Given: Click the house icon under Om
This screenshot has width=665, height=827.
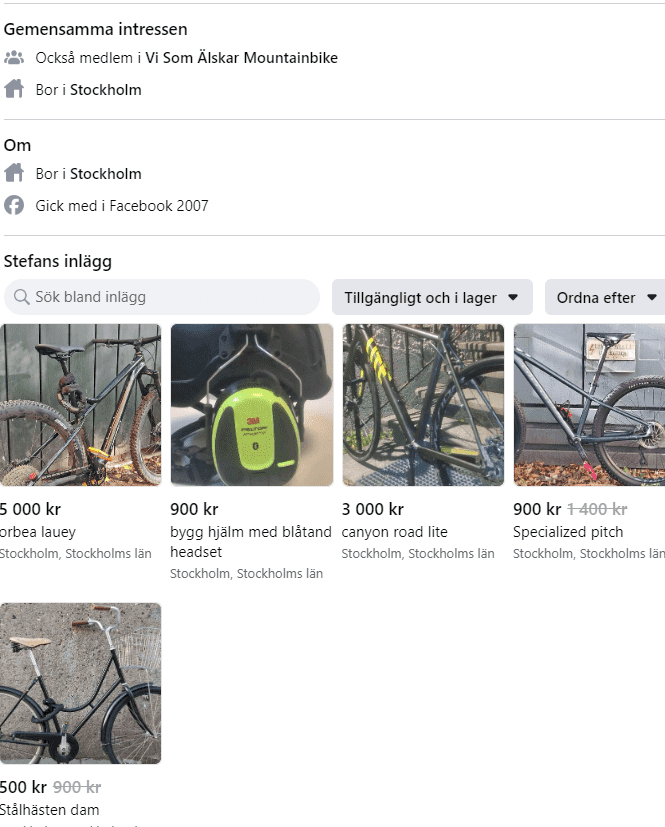Looking at the screenshot, I should [14, 174].
